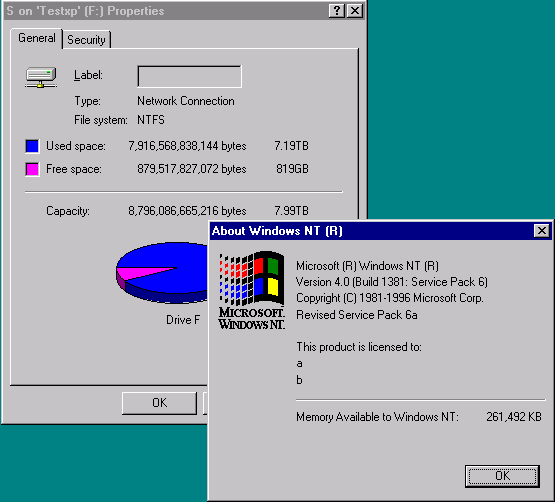Viewport: 555px width, 502px height.
Task: Click 'Memory Available to Windows NT:' label
Action: tap(377, 417)
